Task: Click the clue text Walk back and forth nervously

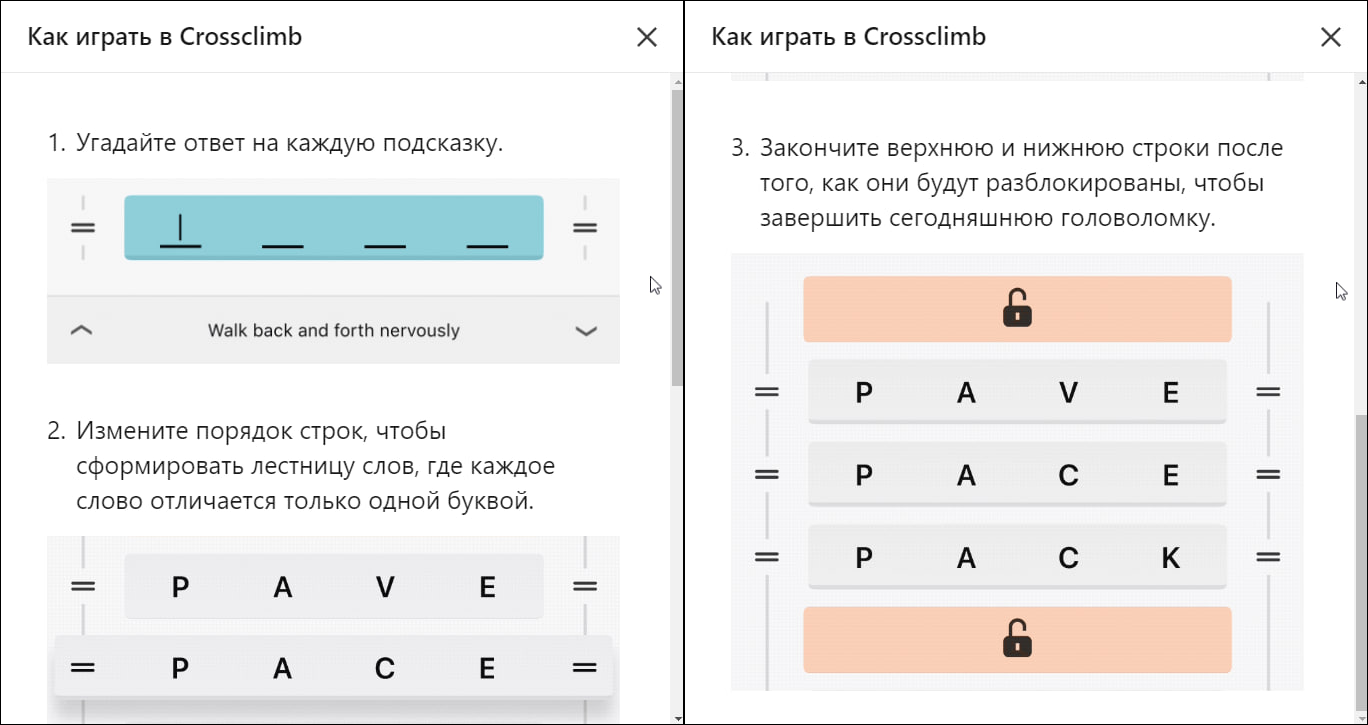Action: pos(334,331)
